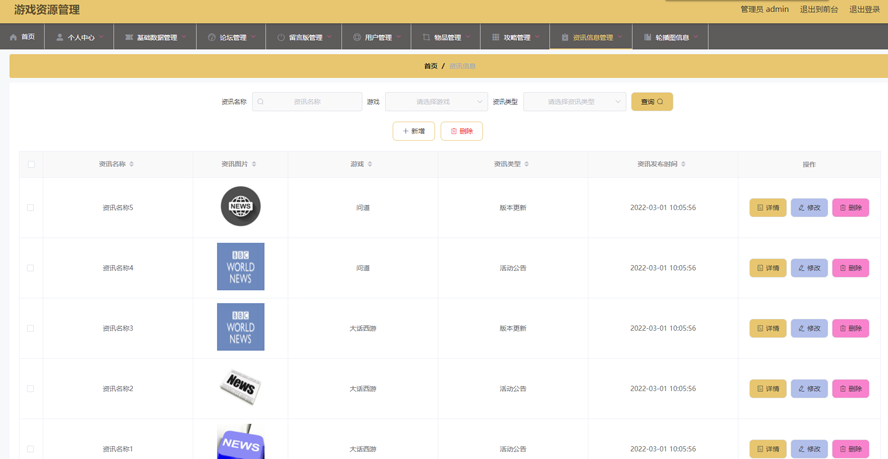Click 退出到前台 link

pyautogui.click(x=818, y=9)
